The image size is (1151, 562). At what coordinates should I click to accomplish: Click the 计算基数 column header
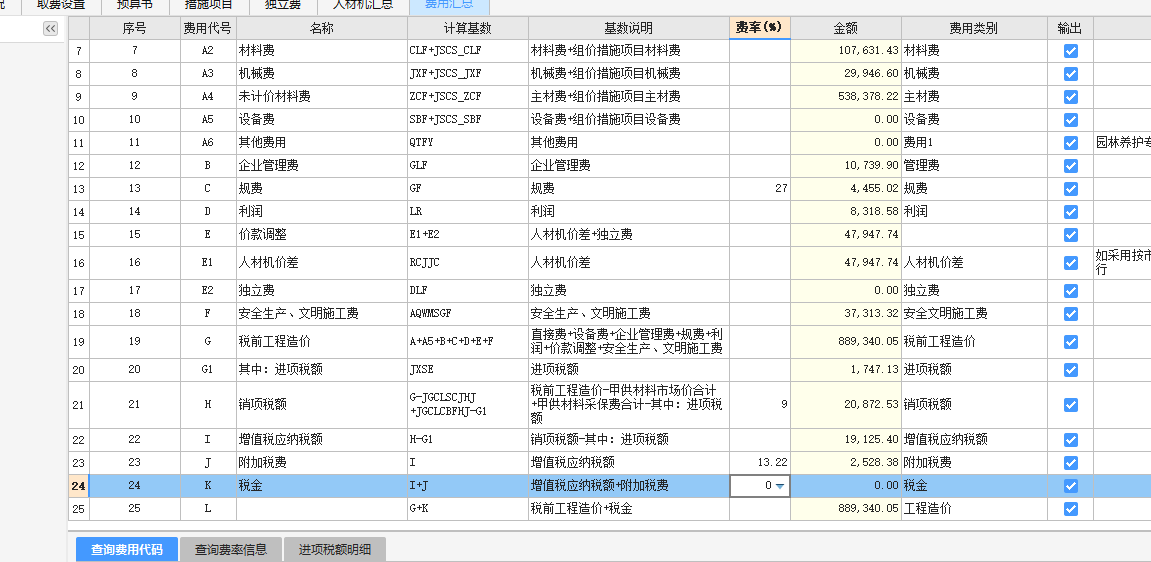[x=468, y=28]
